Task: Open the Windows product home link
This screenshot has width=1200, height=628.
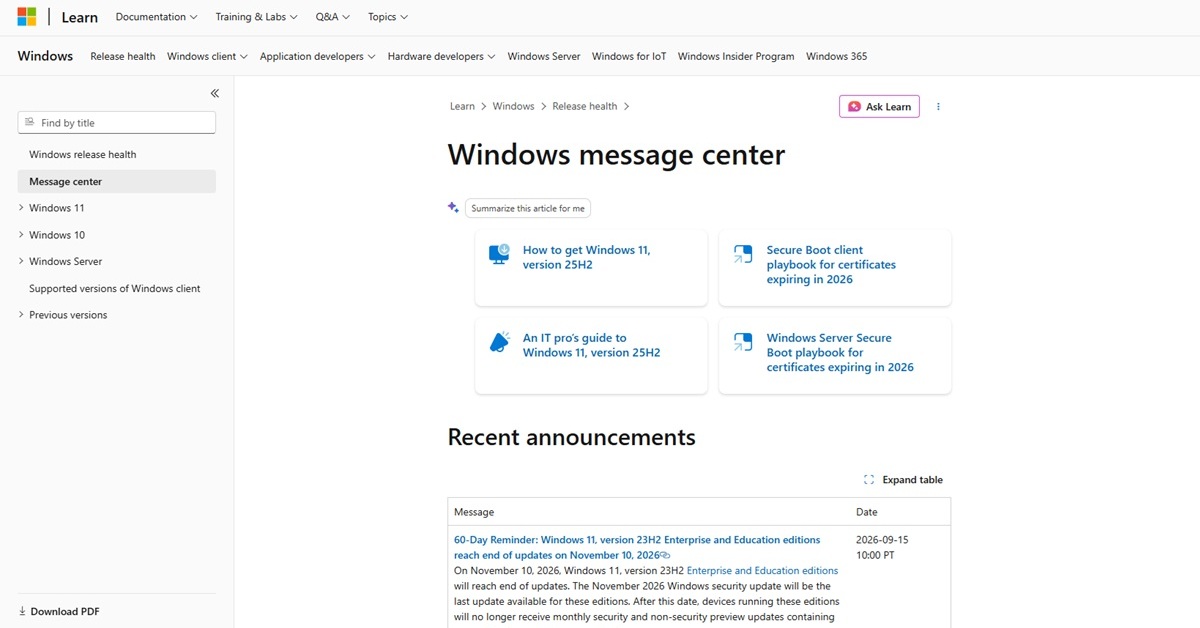Action: click(x=45, y=56)
